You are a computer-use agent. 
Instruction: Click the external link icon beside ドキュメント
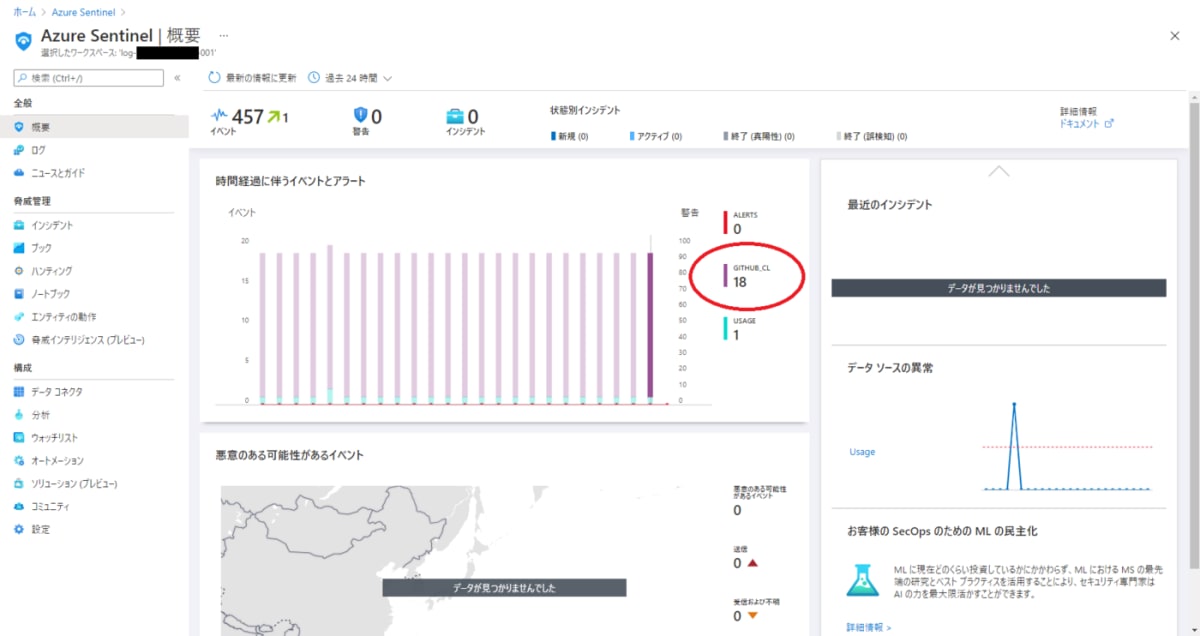(1108, 124)
